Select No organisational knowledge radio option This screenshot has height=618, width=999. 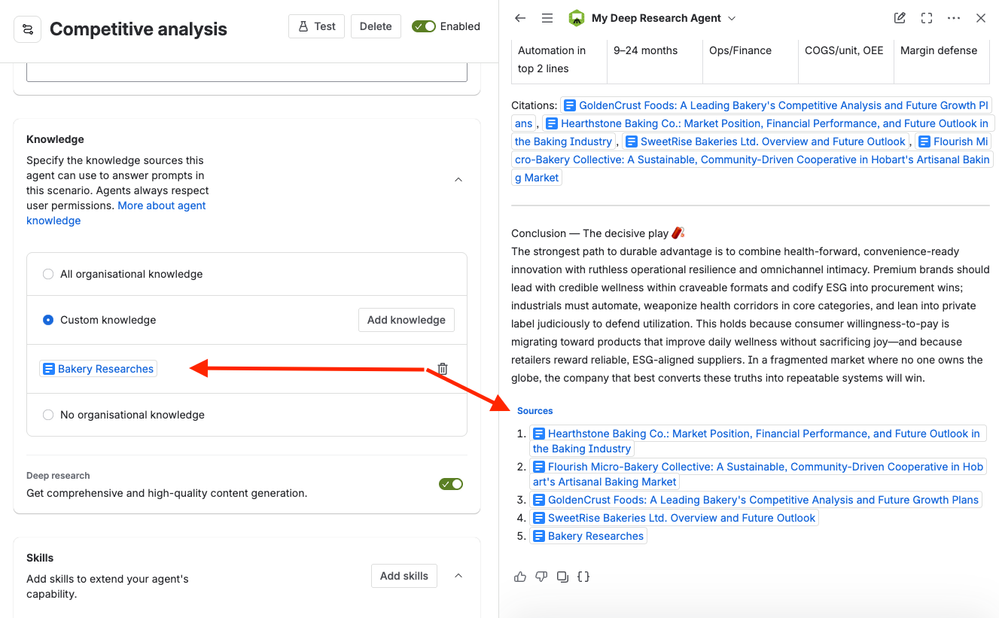click(48, 415)
